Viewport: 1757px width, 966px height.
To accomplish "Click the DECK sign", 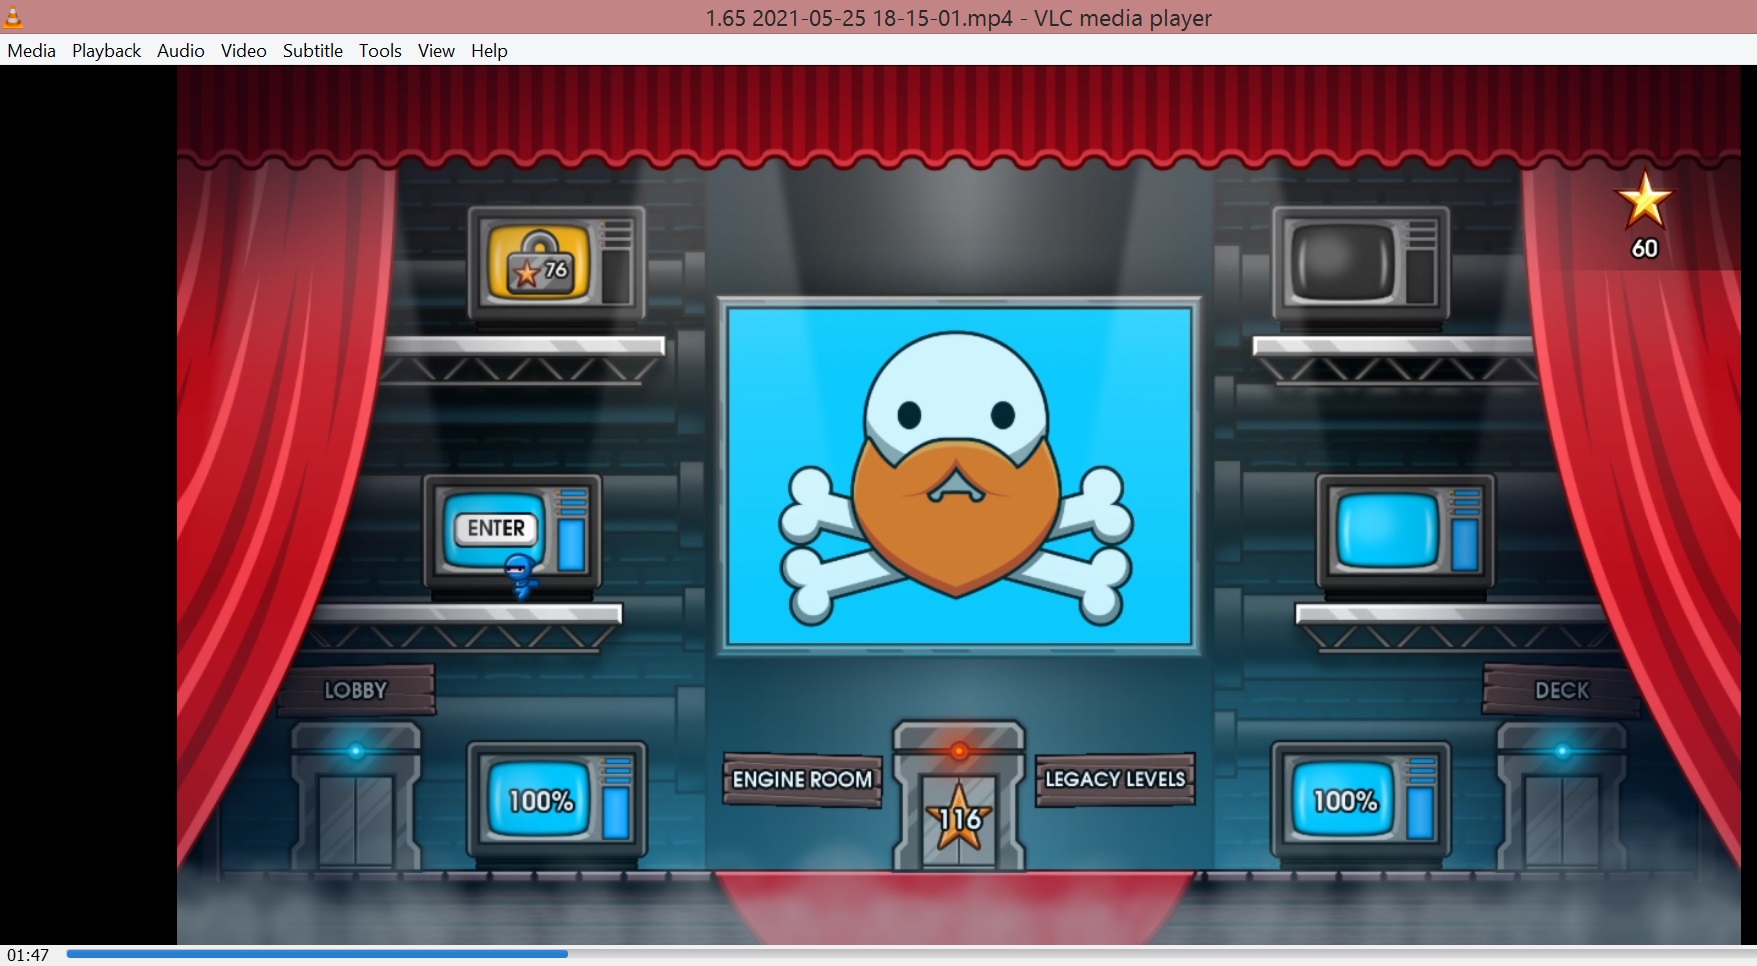I will (x=1561, y=690).
